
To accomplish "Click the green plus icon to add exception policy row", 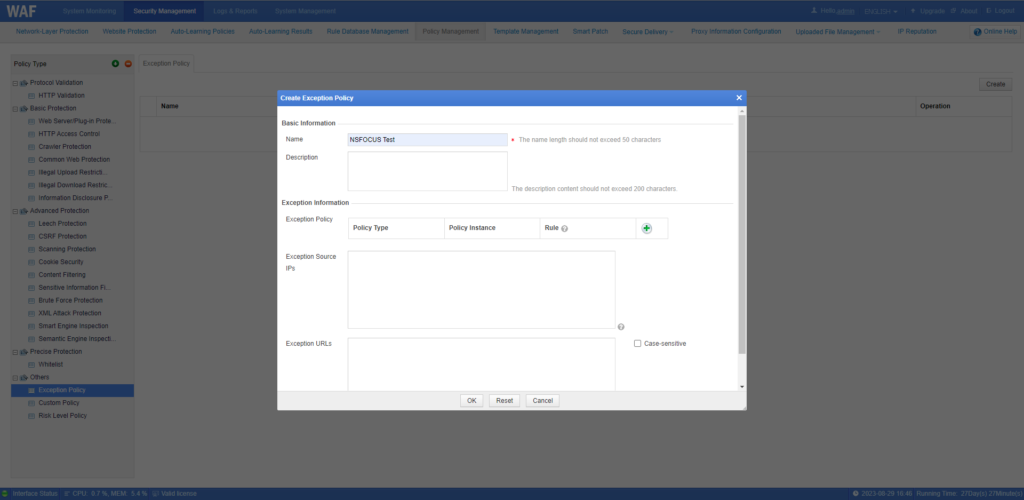I will [x=647, y=228].
